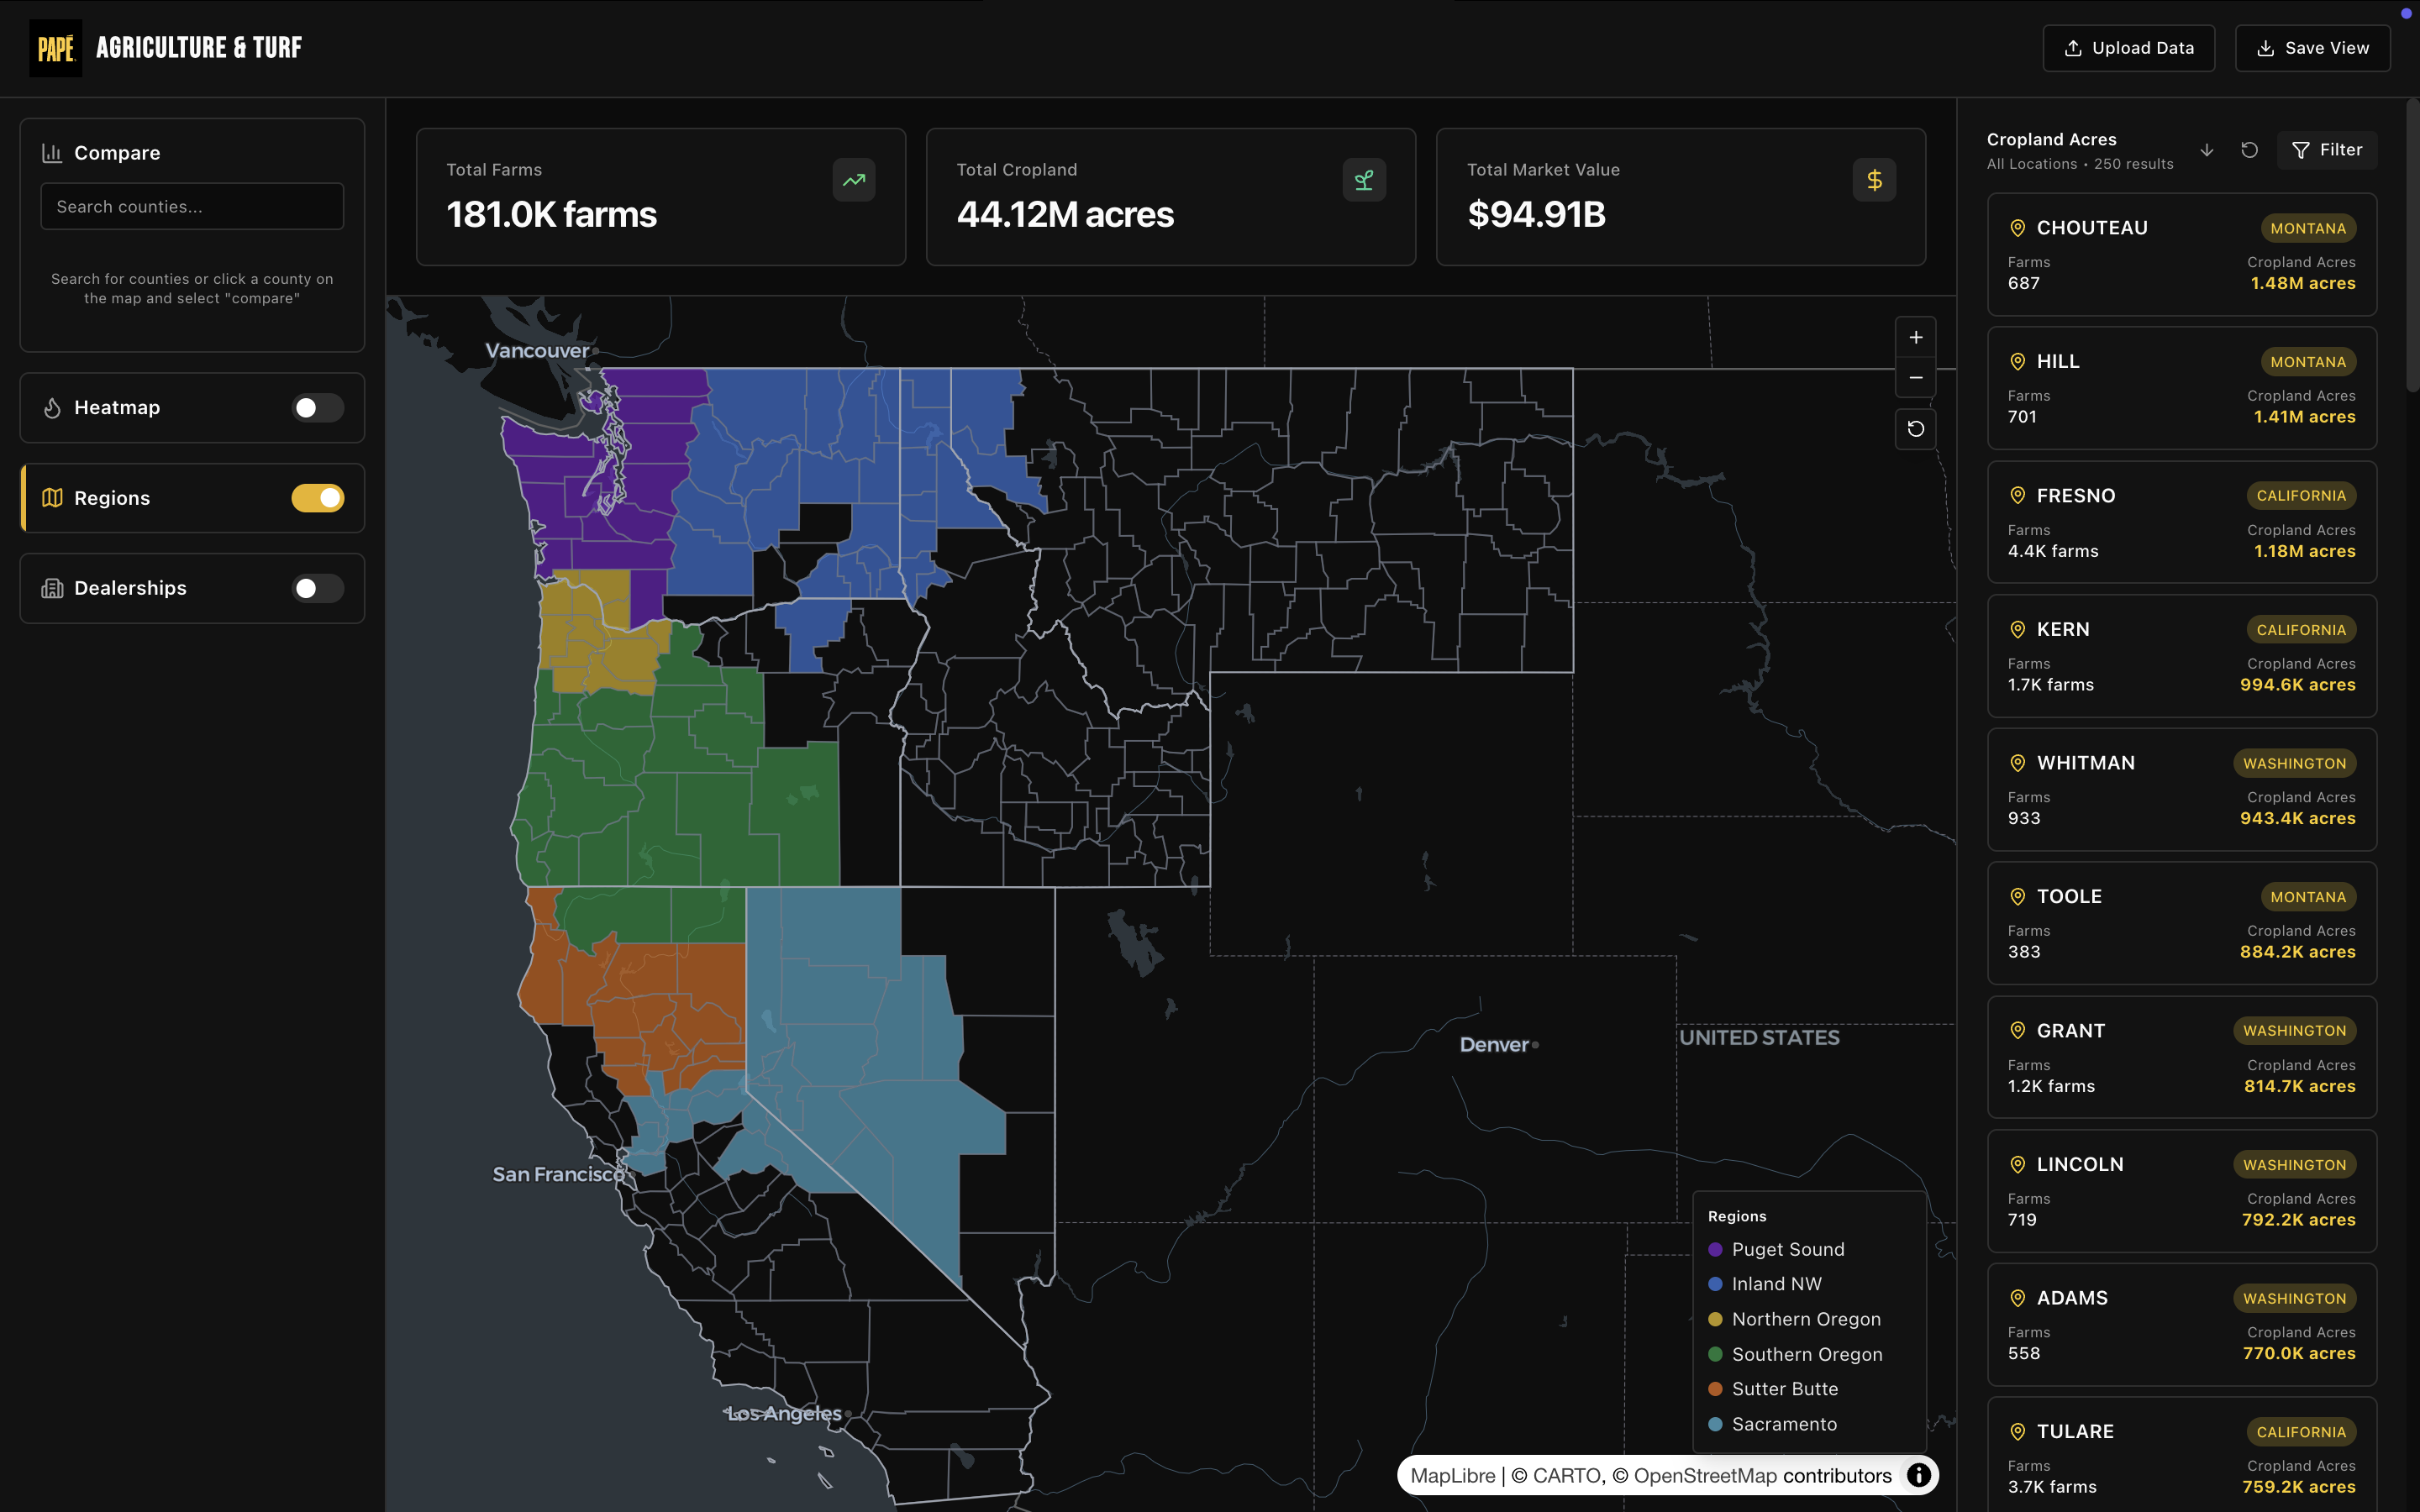Select the LINCOLN county name
Screen dimensions: 2420x1512
(x=2080, y=1165)
